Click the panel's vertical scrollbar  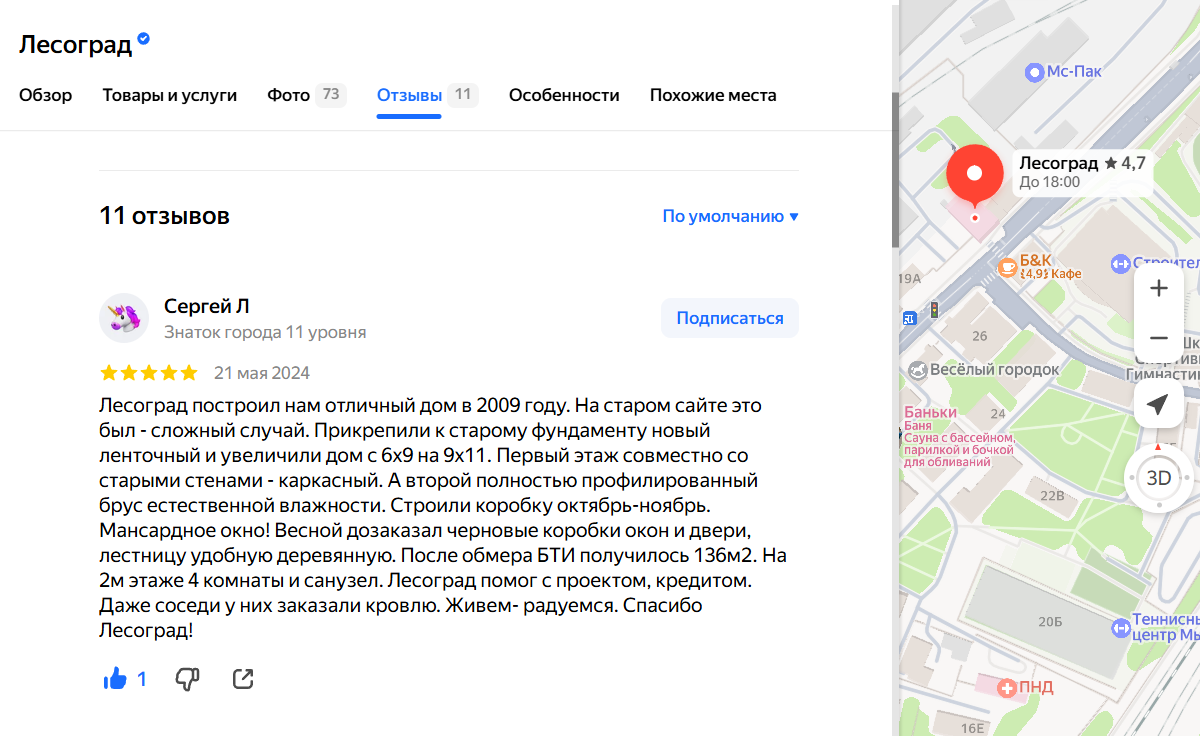[895, 170]
